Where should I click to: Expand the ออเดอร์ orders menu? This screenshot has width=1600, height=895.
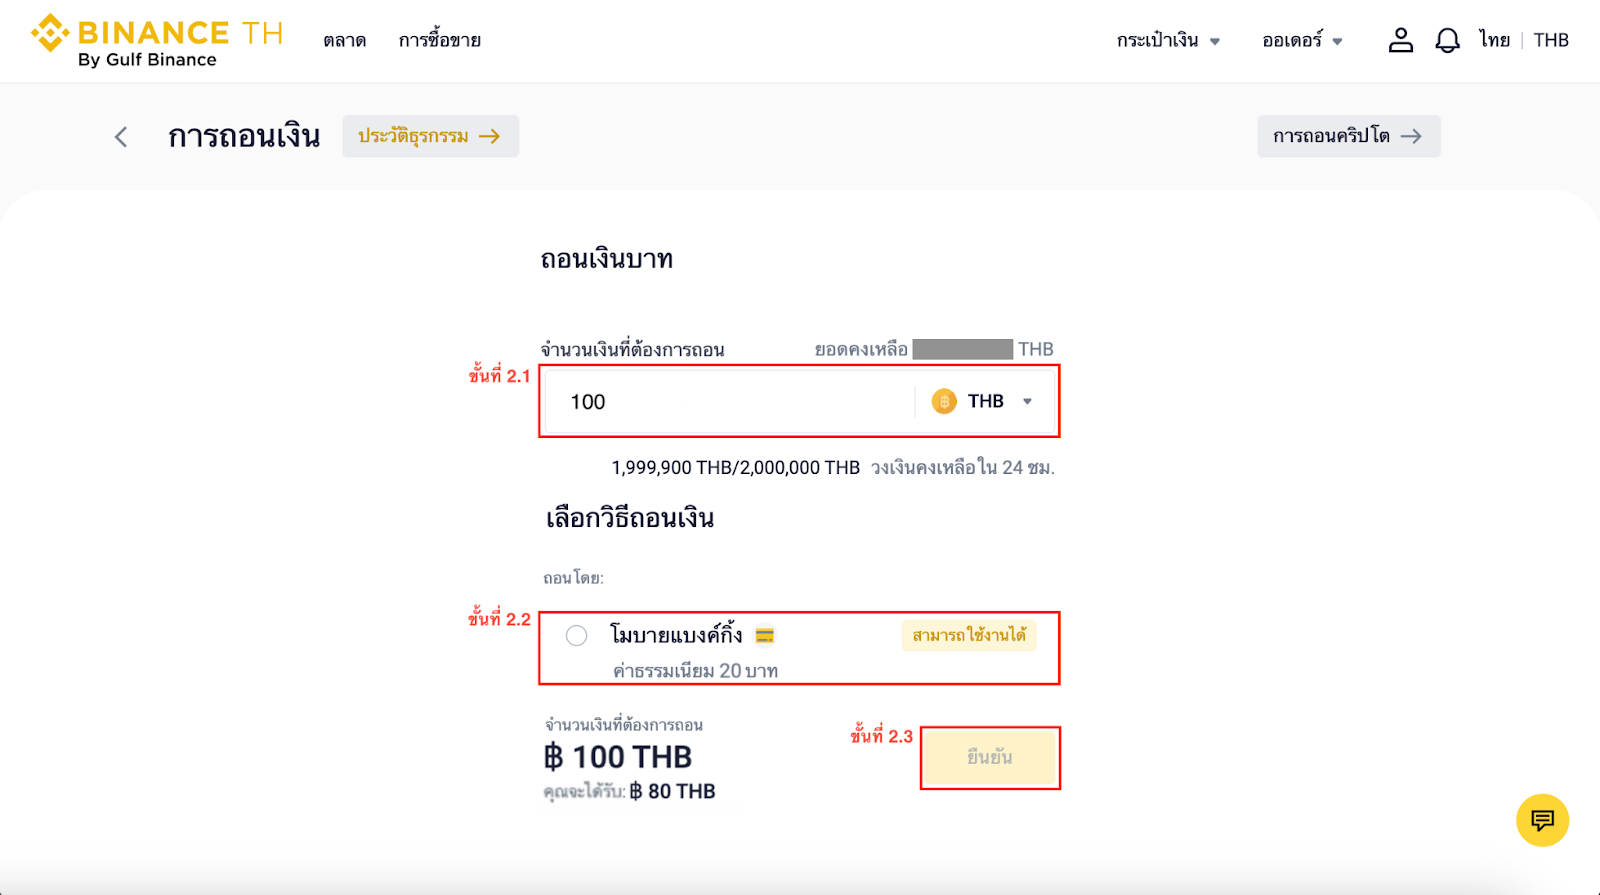point(1299,40)
